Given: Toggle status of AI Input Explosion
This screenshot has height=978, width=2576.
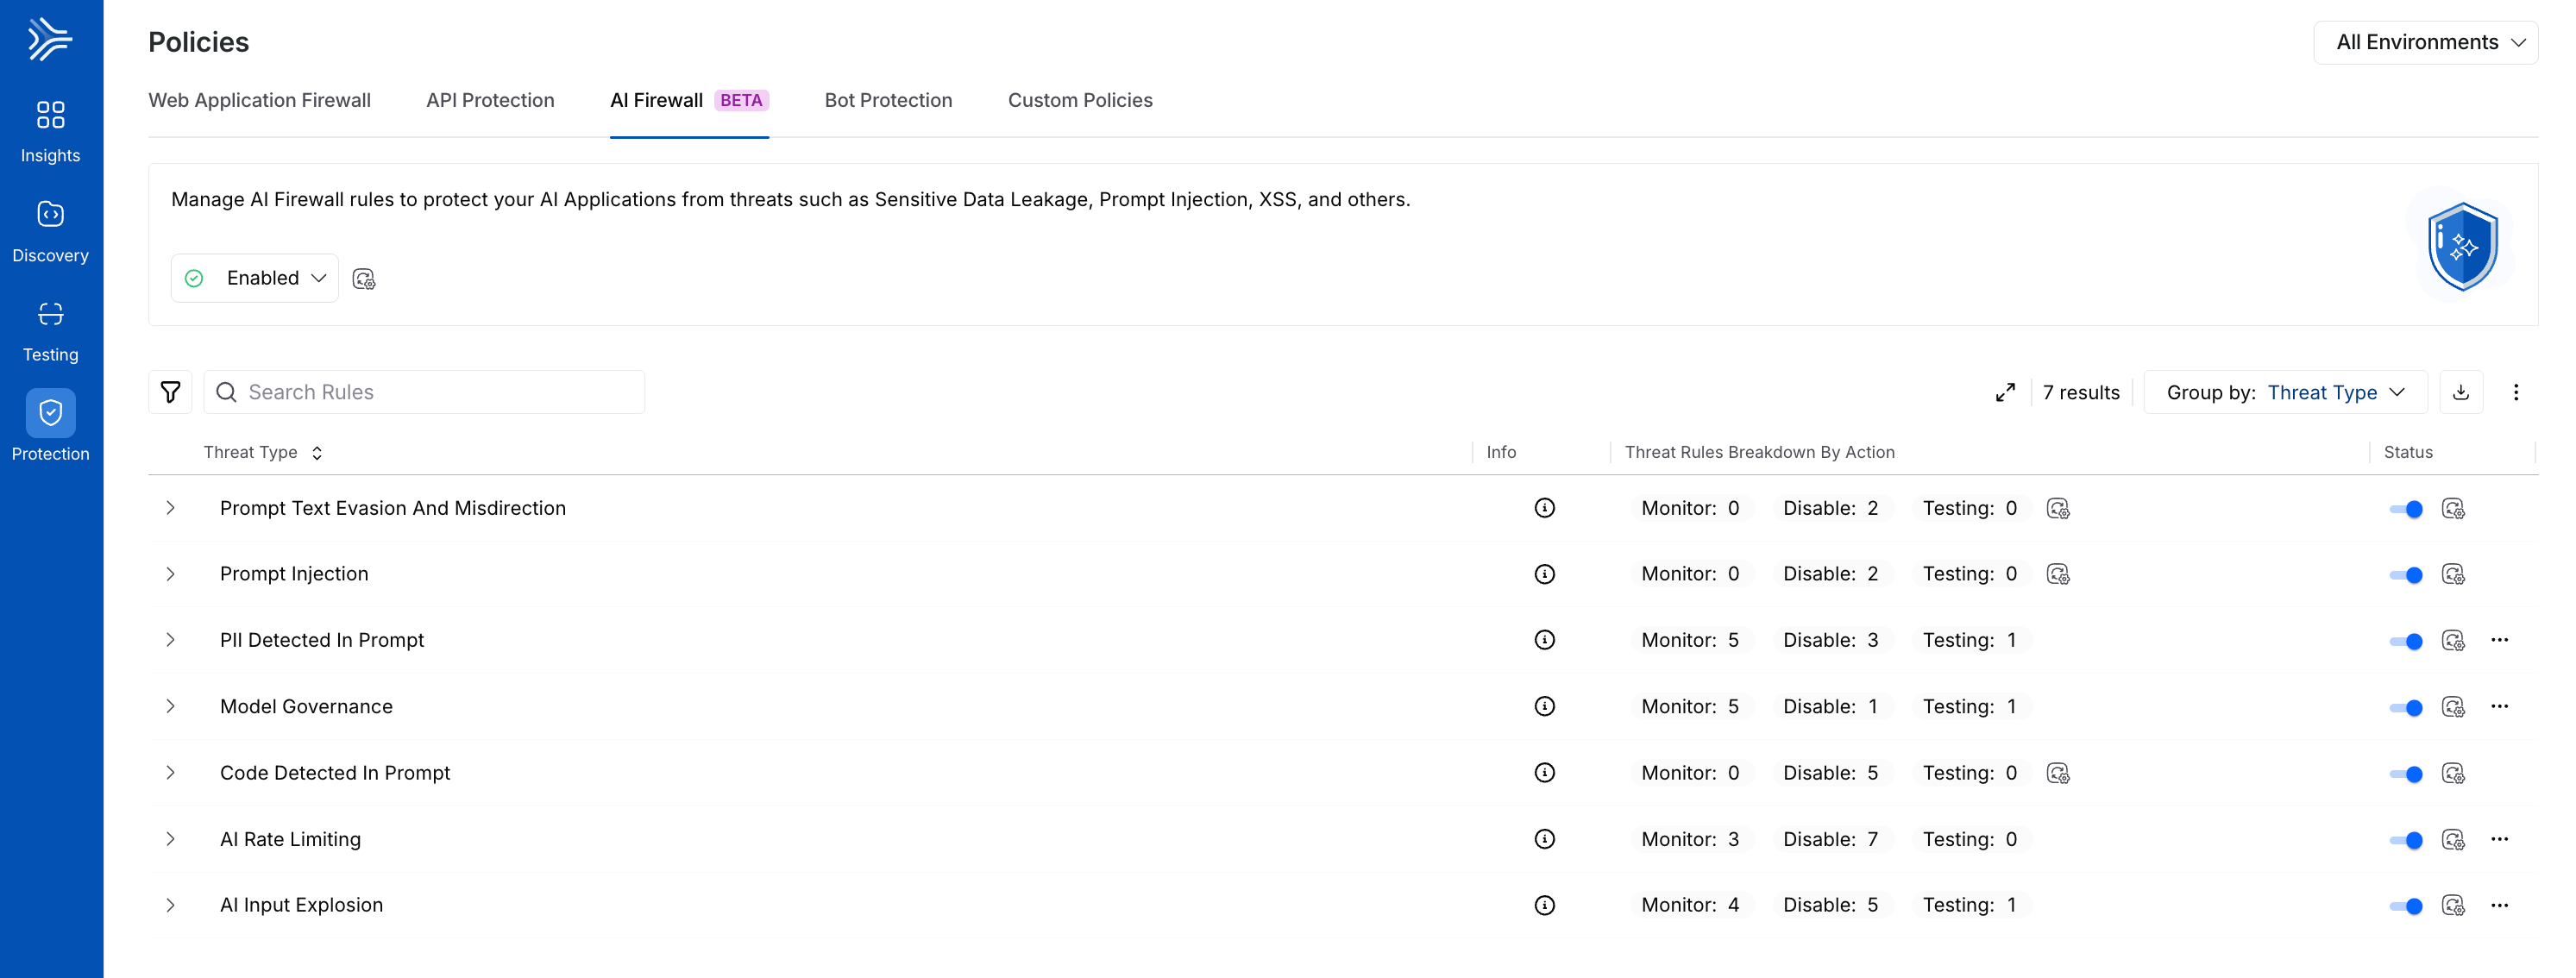Looking at the screenshot, I should click(2406, 906).
